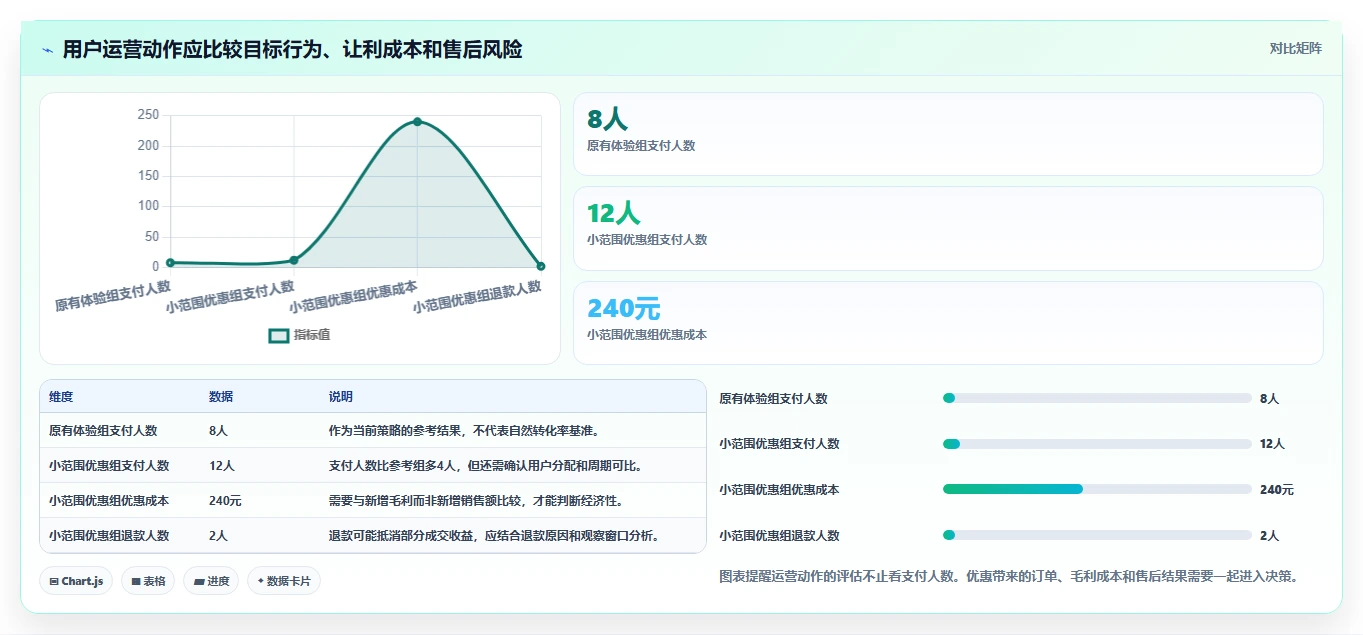Viewport: 1363px width, 635px height.
Task: Select the 数据卡片 tag
Action: pos(284,581)
